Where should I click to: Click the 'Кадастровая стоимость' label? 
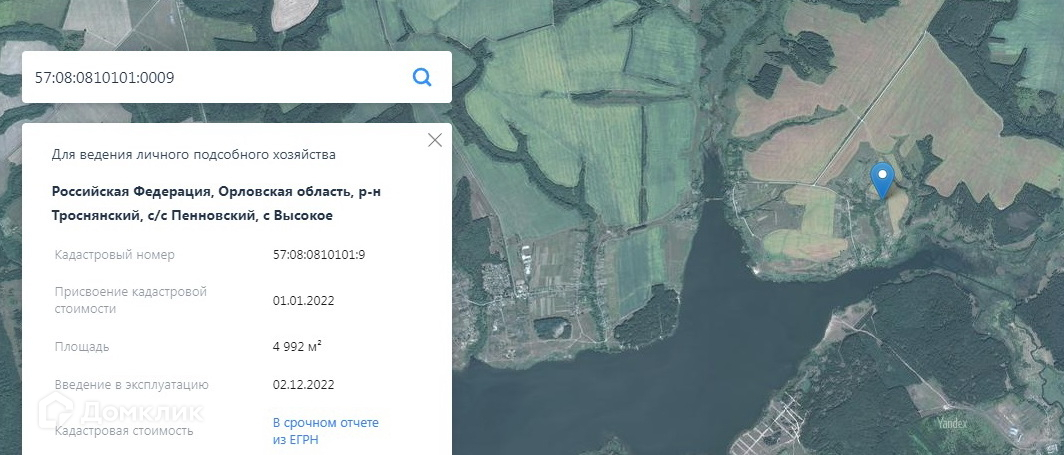coord(124,431)
